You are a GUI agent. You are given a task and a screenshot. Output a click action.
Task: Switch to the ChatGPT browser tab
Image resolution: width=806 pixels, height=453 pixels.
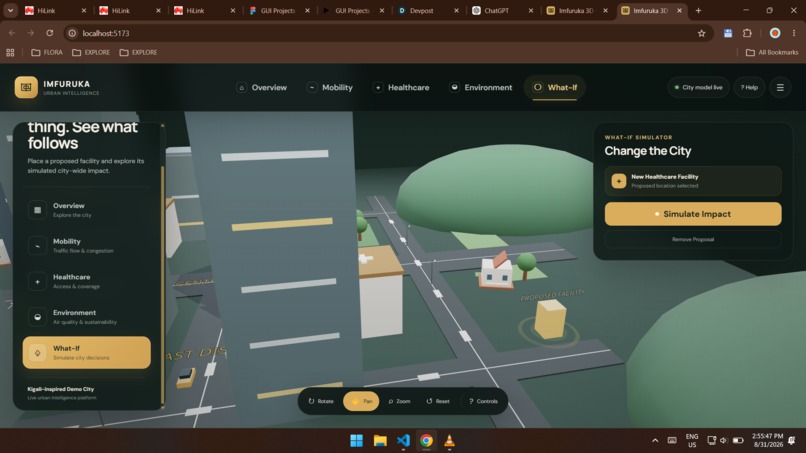coord(502,10)
